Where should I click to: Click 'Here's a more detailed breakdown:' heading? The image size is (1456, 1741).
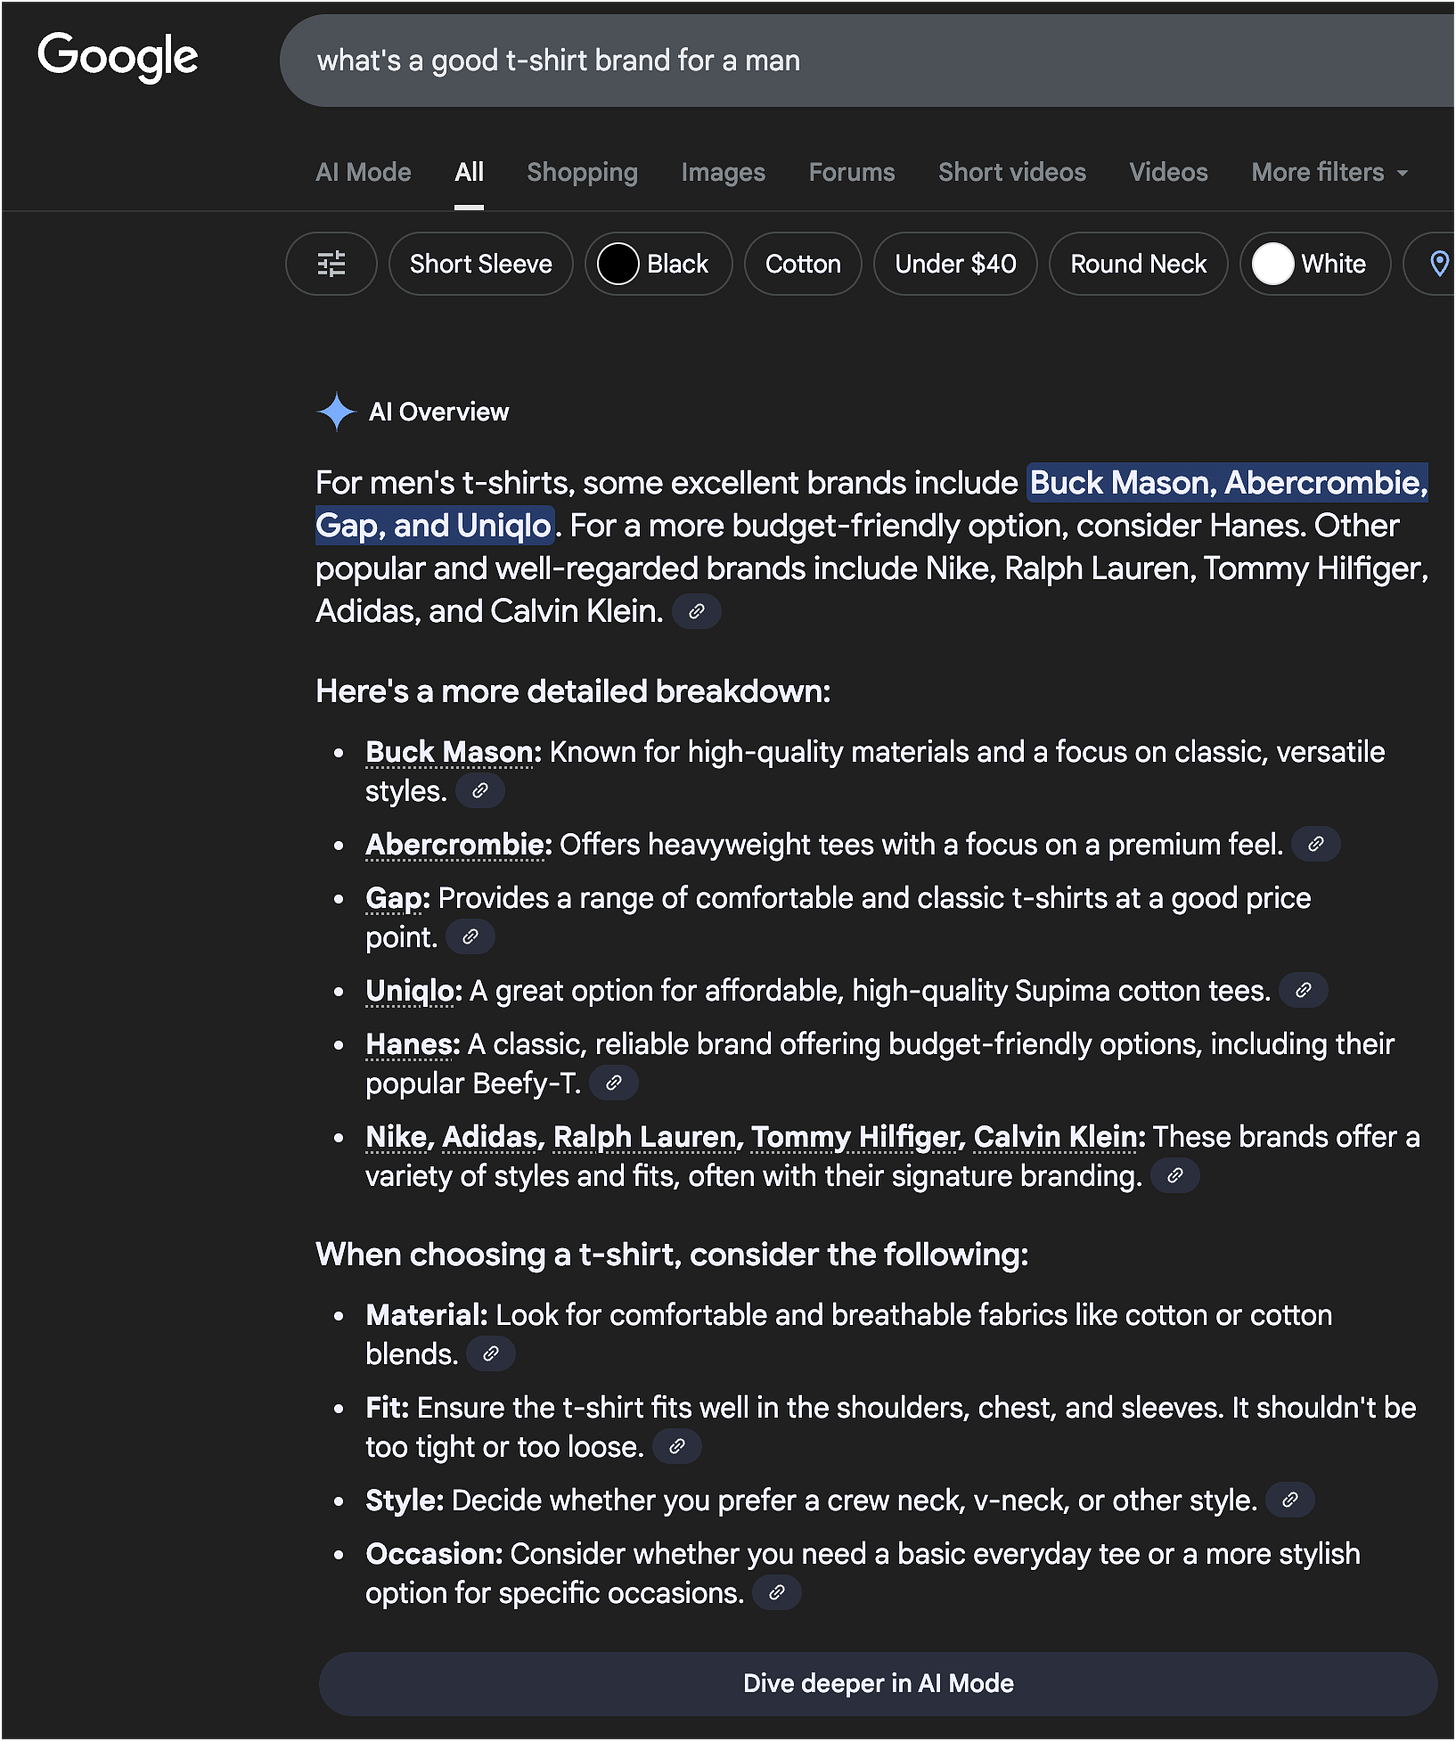573,692
